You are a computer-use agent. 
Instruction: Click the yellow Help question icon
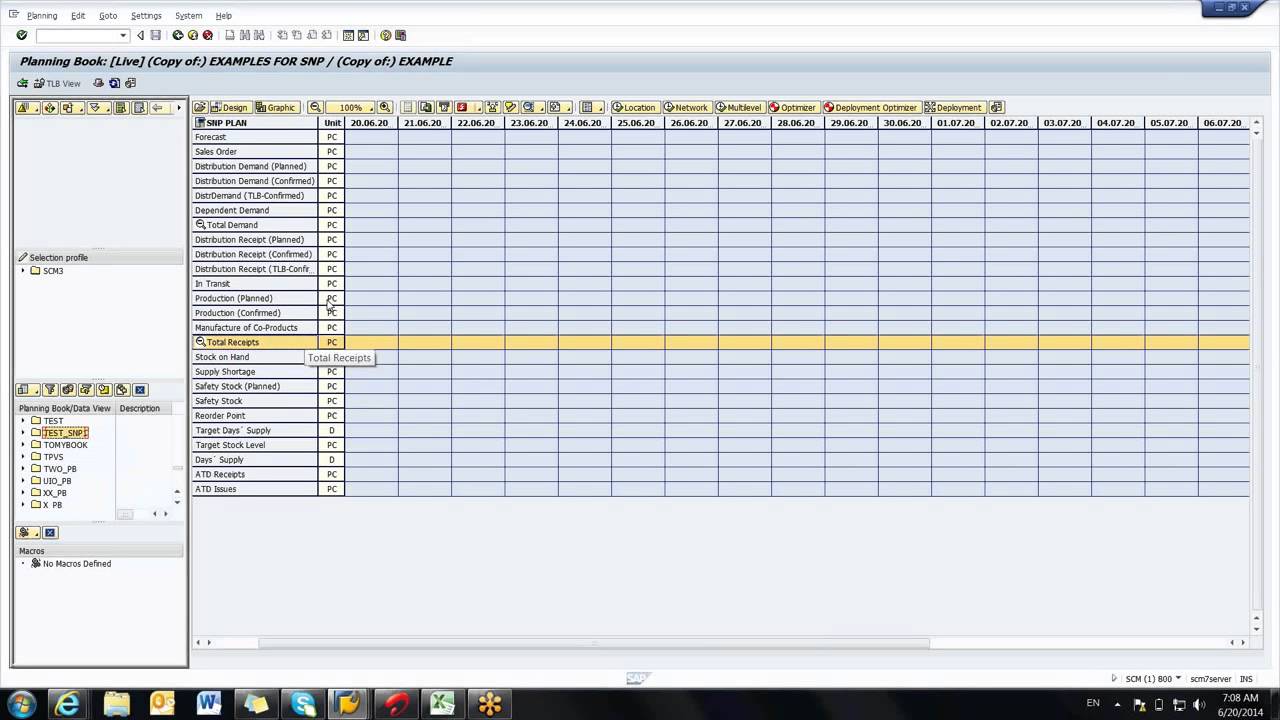click(386, 35)
